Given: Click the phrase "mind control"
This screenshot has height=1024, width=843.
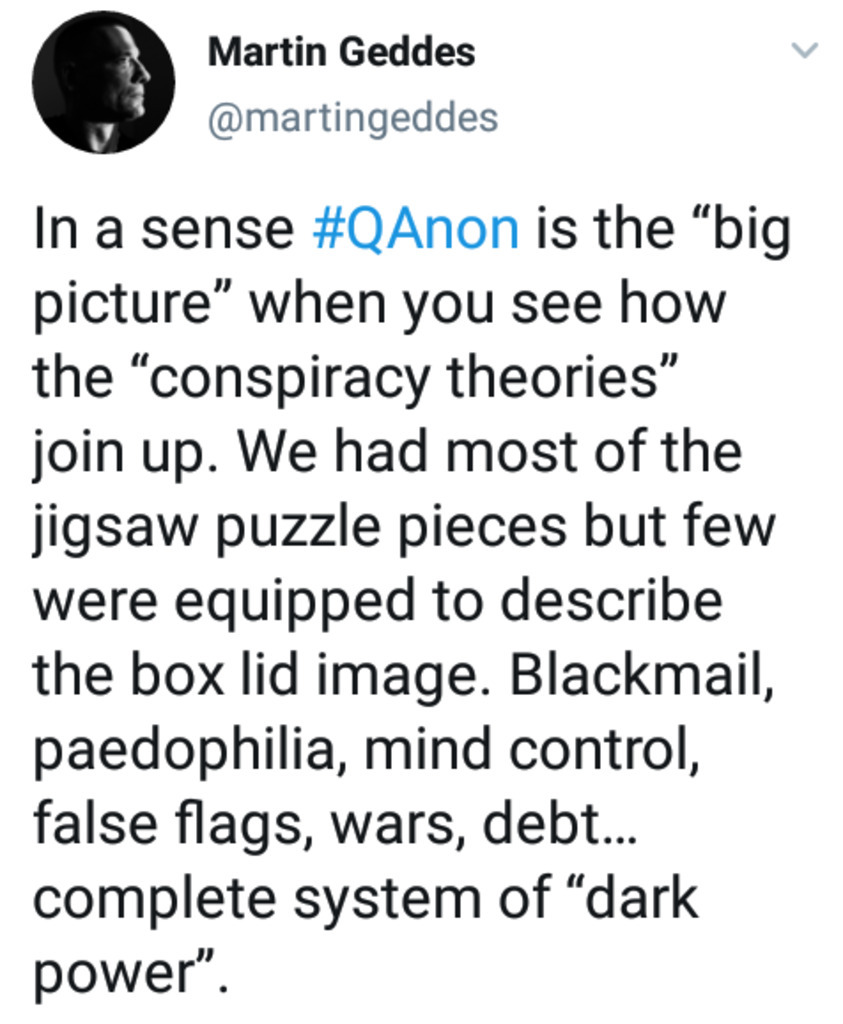Looking at the screenshot, I should [x=531, y=749].
